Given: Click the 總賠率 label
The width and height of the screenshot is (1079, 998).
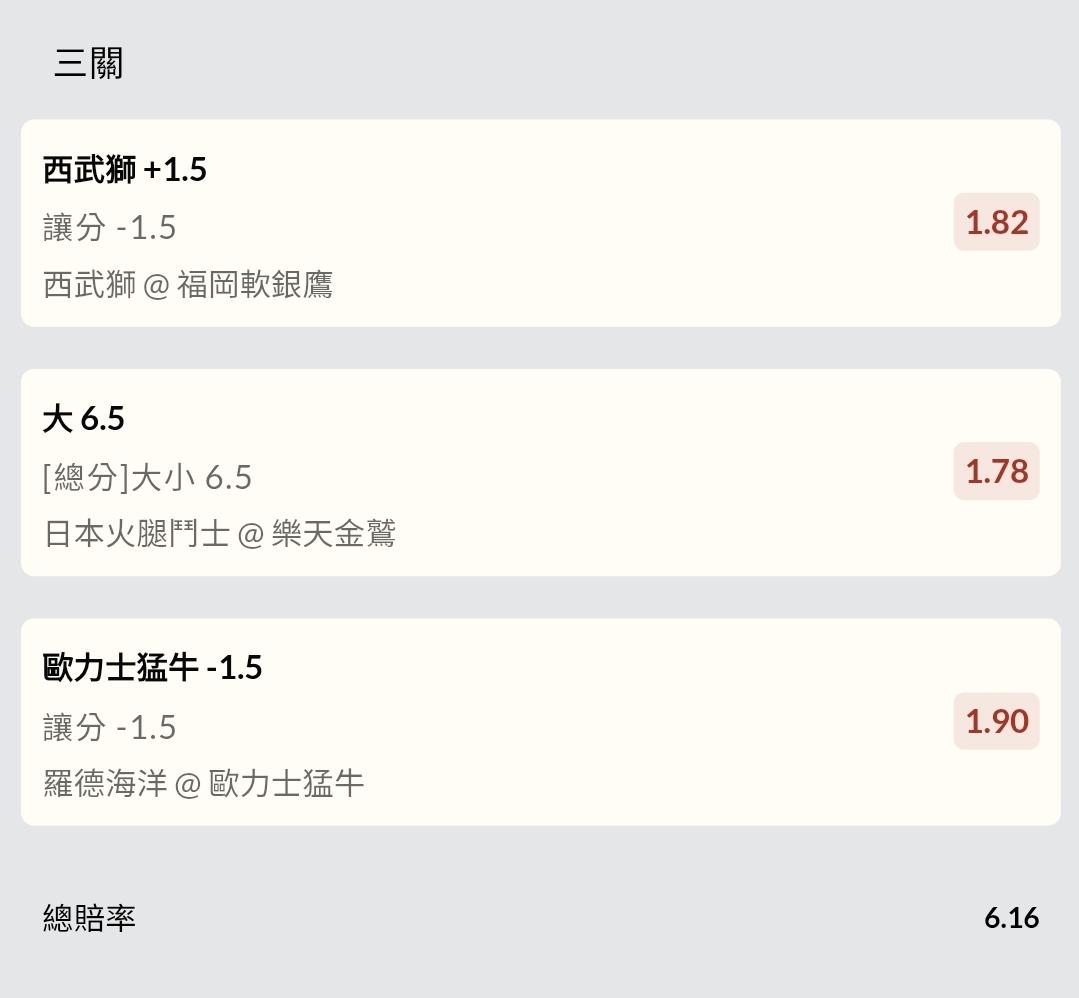Looking at the screenshot, I should click(89, 918).
